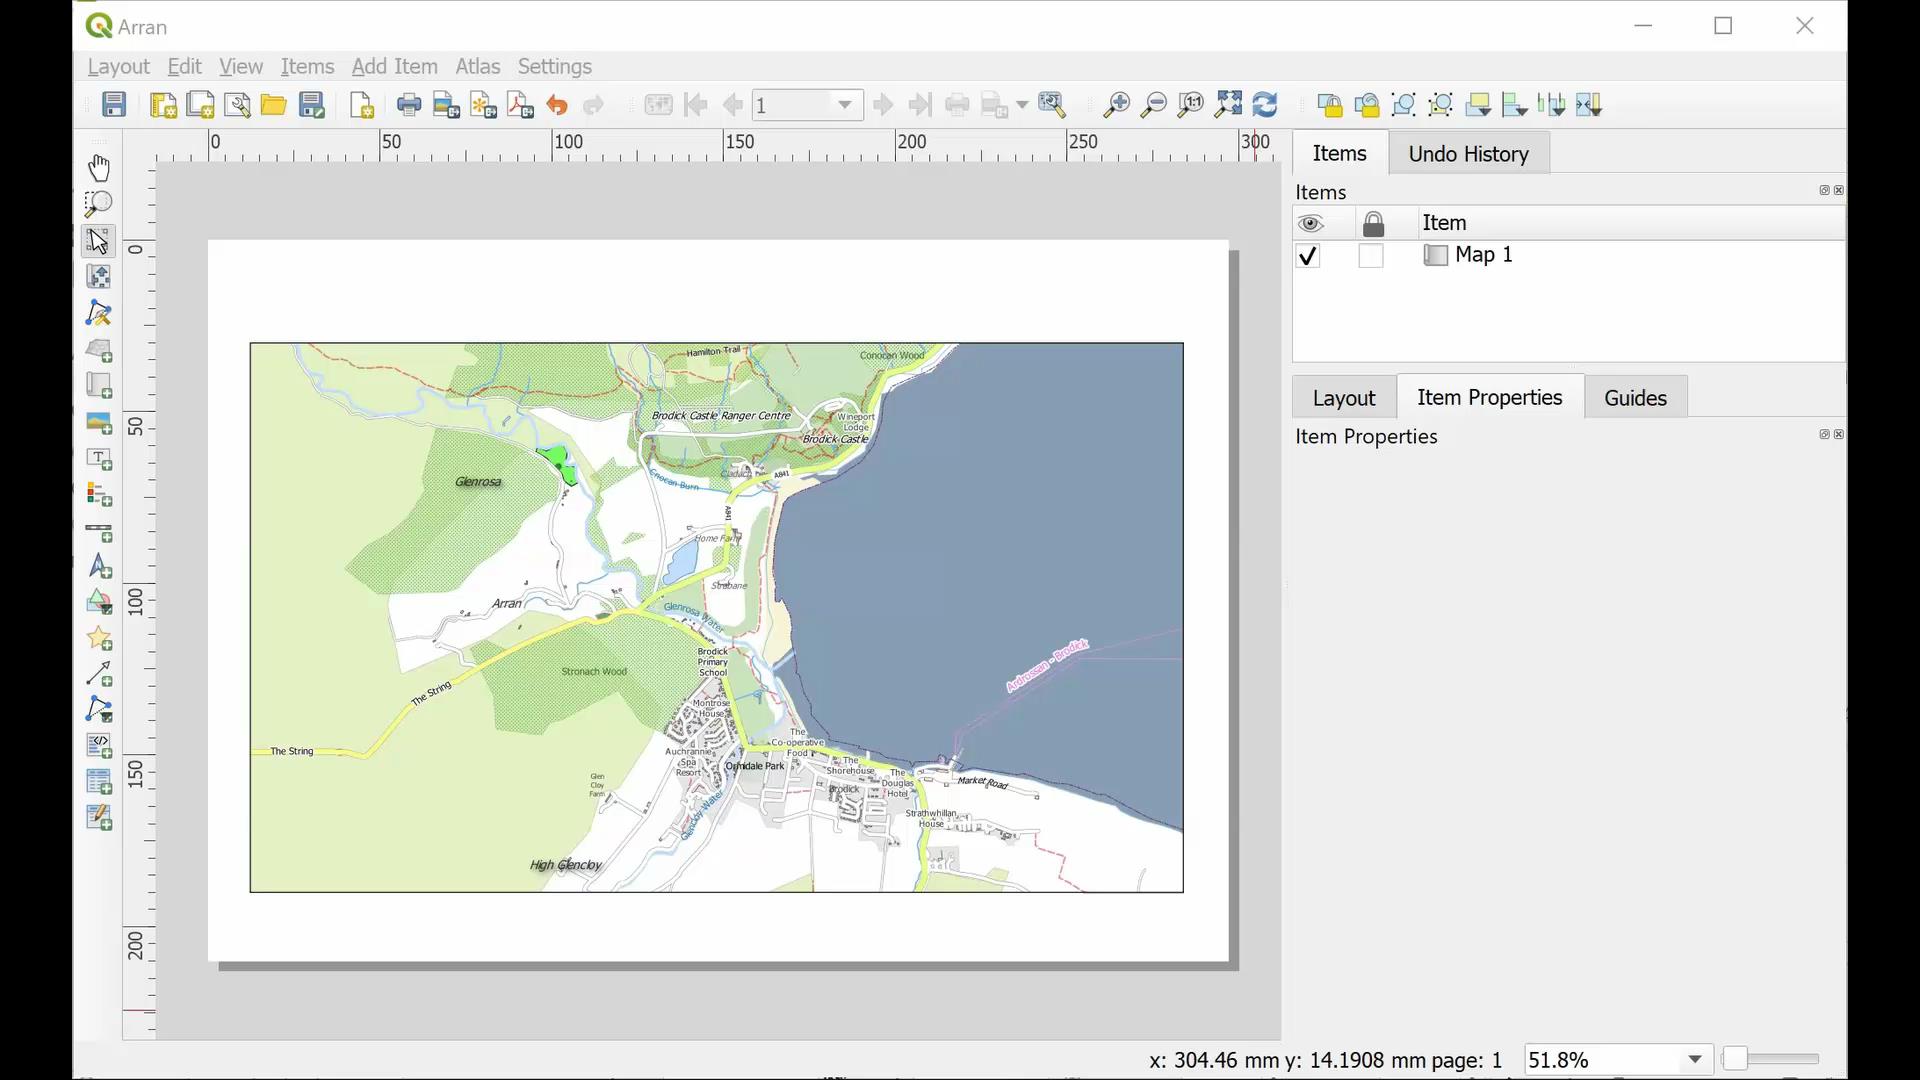Zoom in on the layout

tap(1117, 104)
